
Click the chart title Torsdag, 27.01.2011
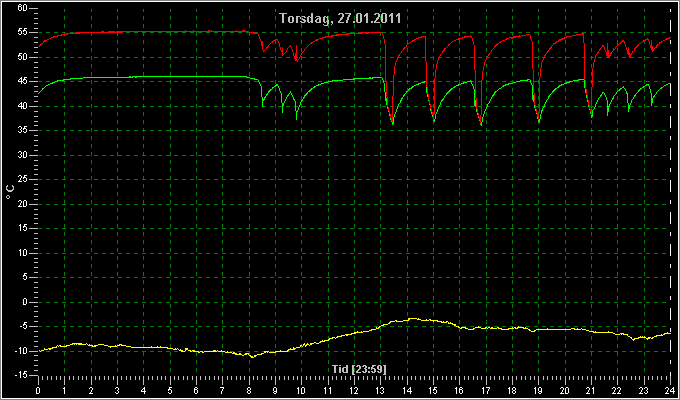tap(340, 18)
